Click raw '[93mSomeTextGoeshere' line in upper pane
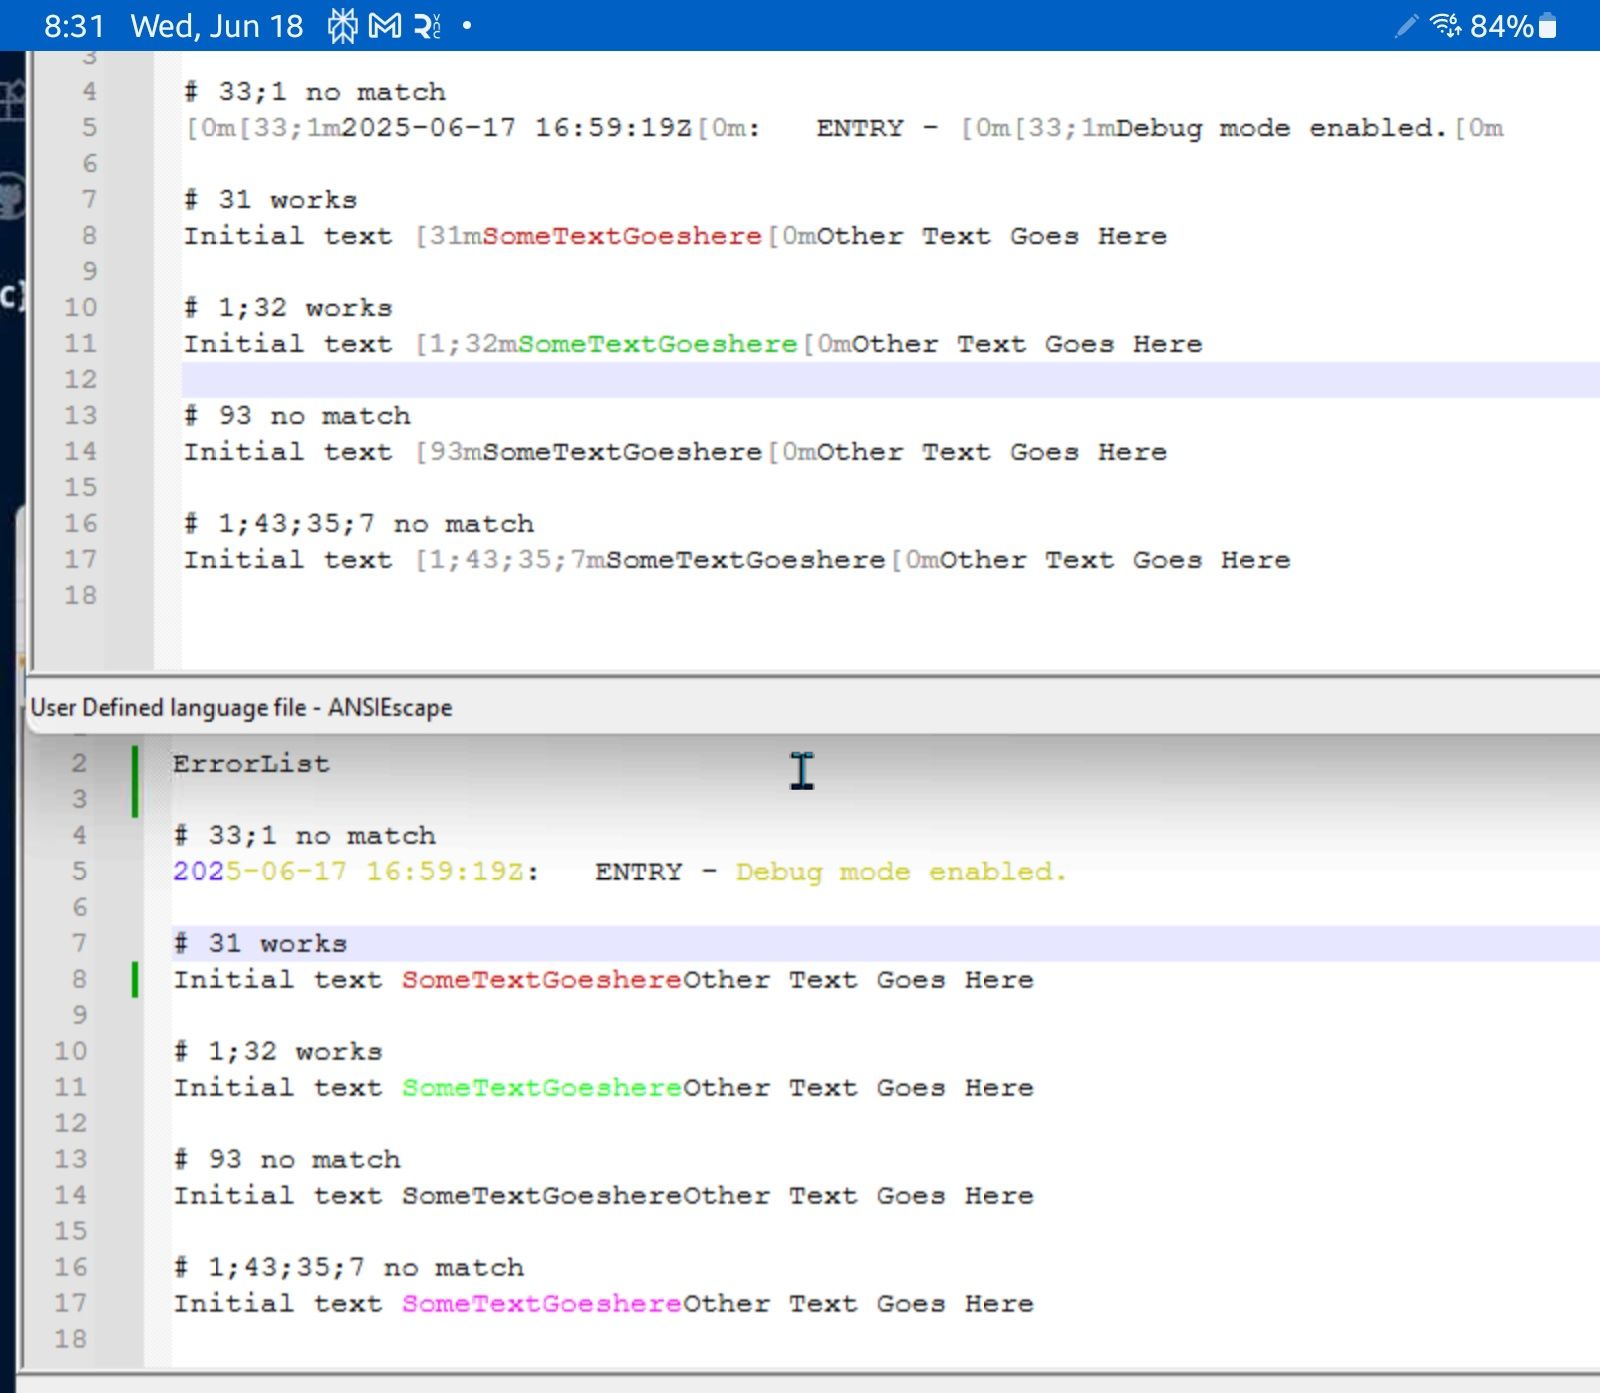1600x1393 pixels. tap(675, 452)
